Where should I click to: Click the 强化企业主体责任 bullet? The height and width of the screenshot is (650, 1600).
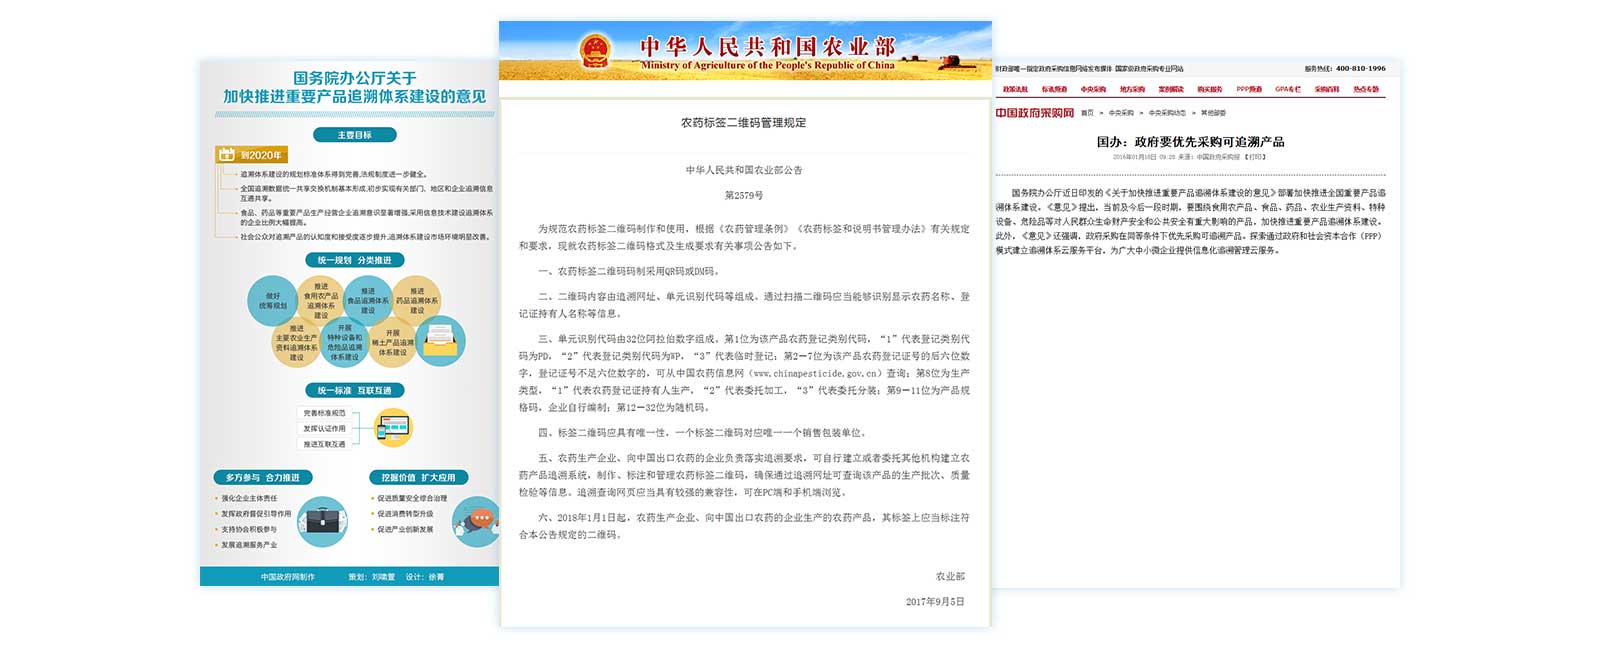pos(249,498)
